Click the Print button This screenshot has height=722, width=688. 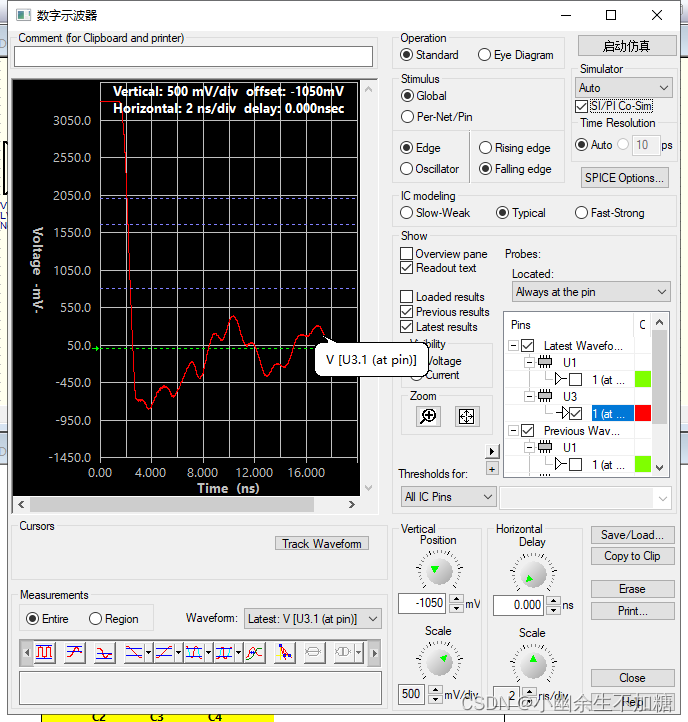633,611
